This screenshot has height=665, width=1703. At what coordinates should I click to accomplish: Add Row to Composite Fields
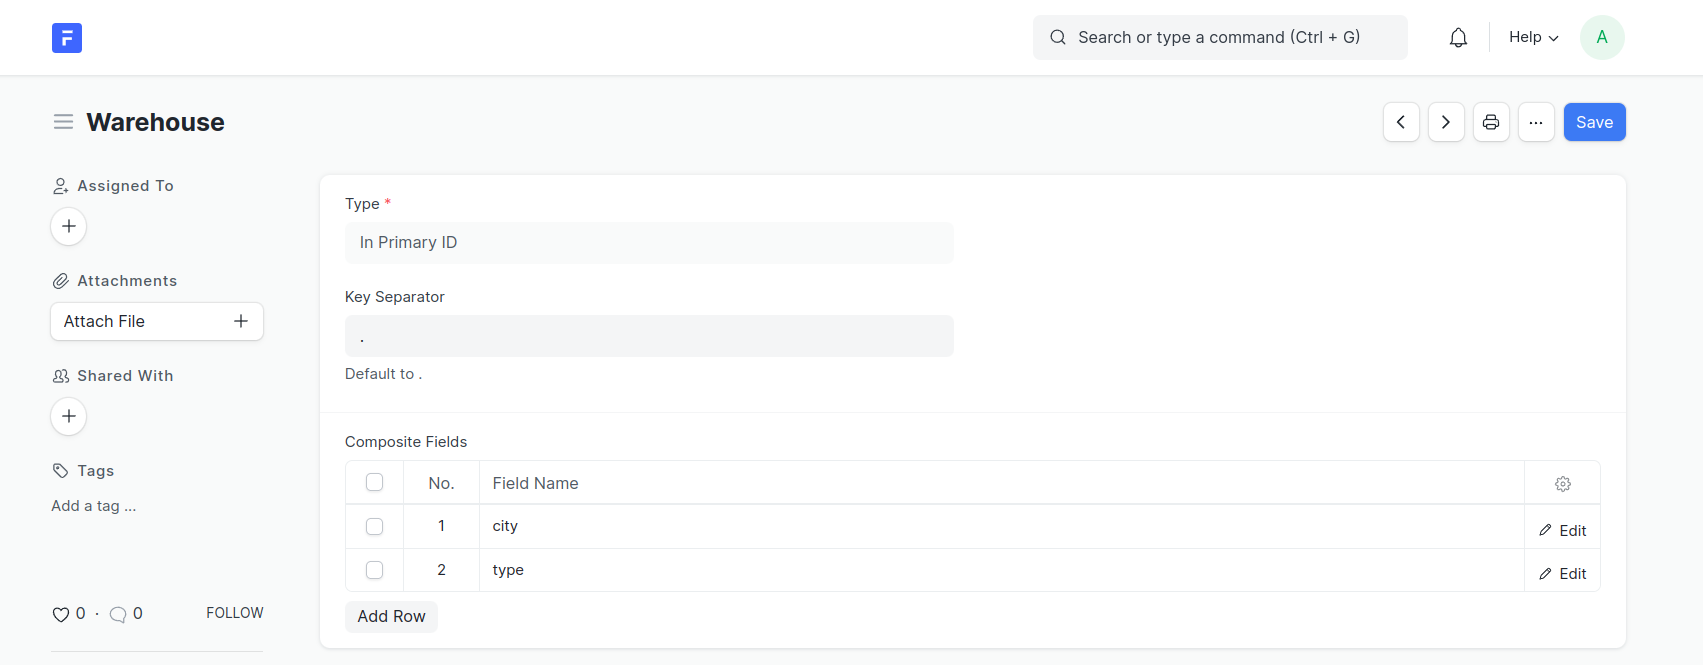(x=391, y=616)
